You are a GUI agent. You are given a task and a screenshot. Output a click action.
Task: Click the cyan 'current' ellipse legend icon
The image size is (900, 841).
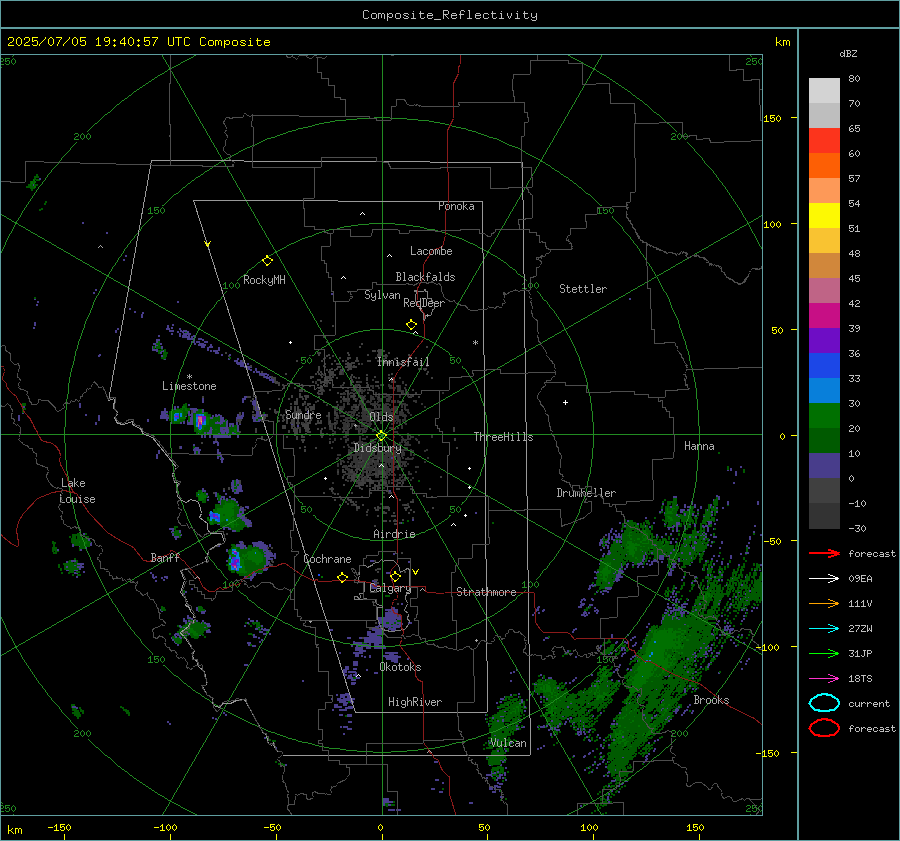point(824,703)
